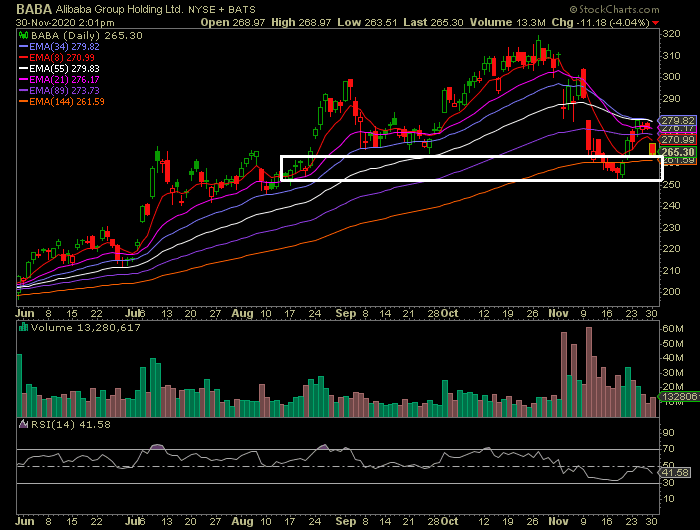Image resolution: width=700 pixels, height=530 pixels.
Task: Select the EMA(144) 261.59 legend entry
Action: coord(62,102)
